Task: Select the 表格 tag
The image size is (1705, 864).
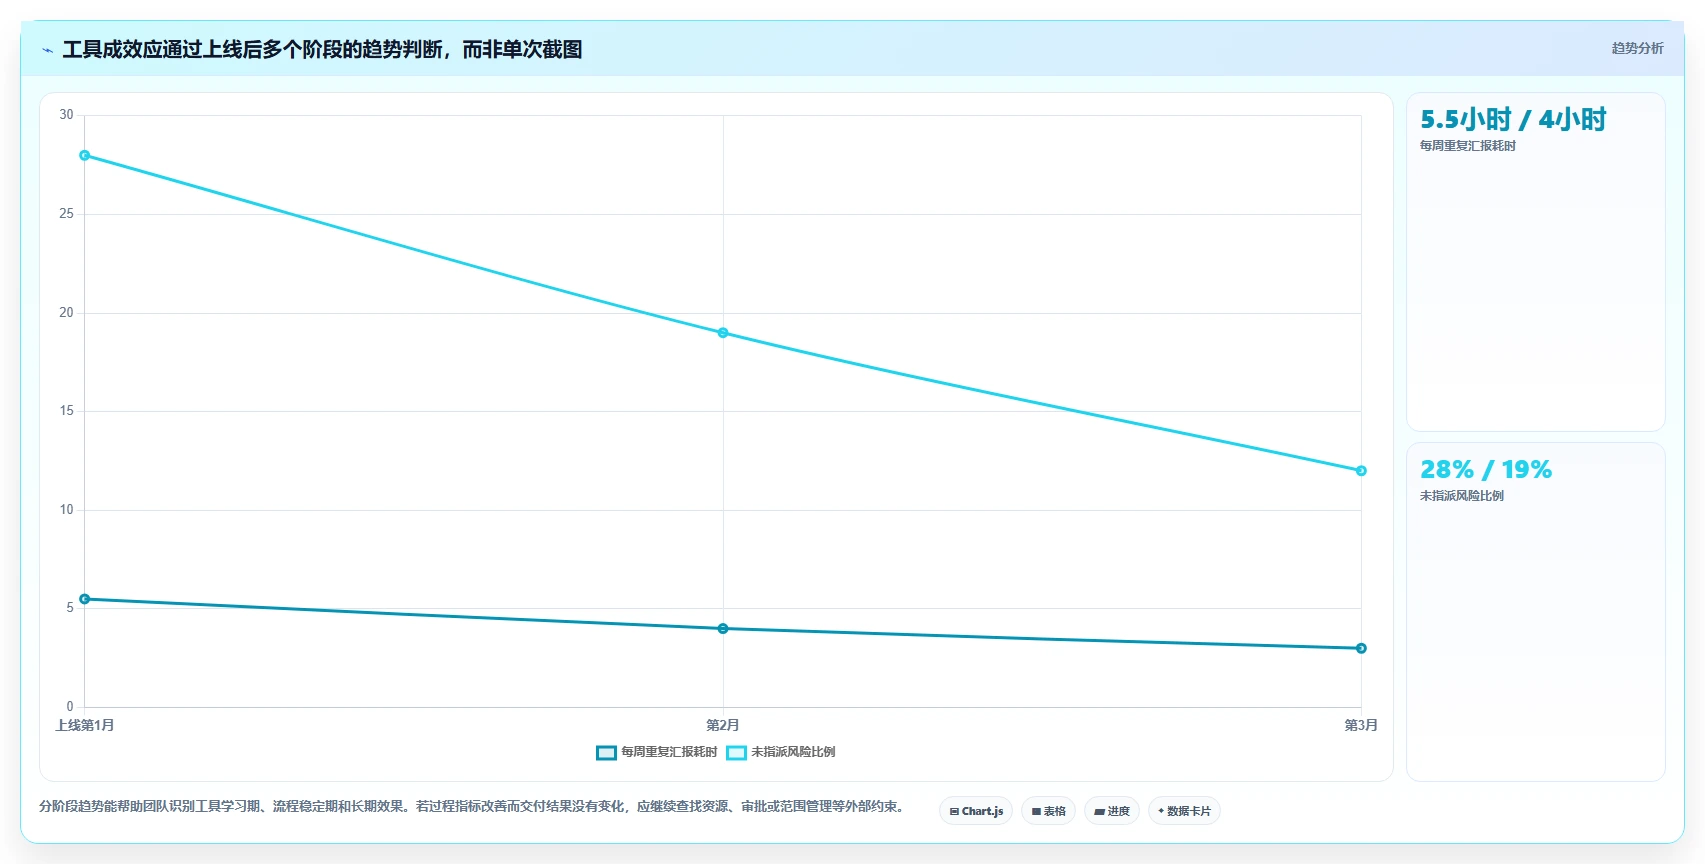Action: (1048, 811)
